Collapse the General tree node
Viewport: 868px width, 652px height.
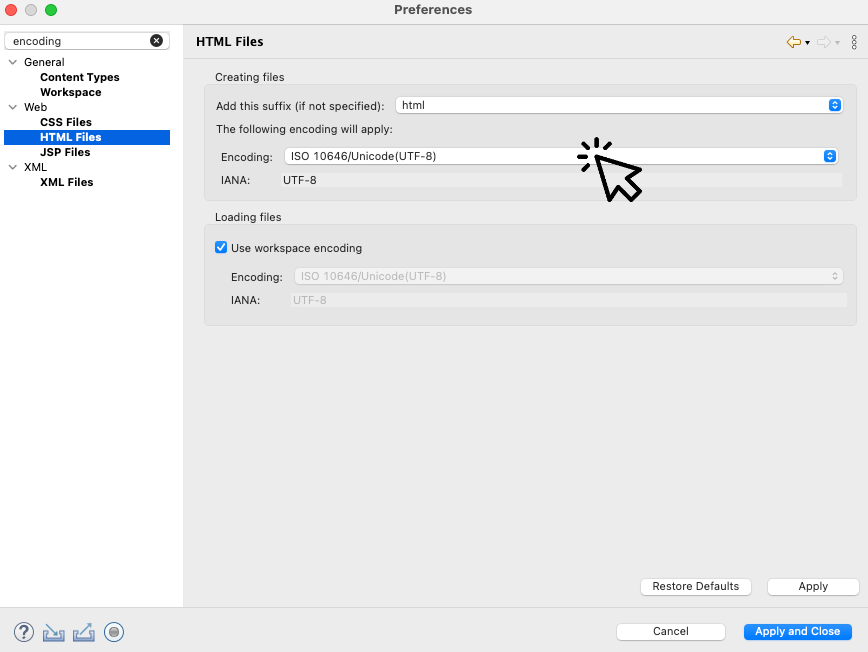(x=13, y=62)
